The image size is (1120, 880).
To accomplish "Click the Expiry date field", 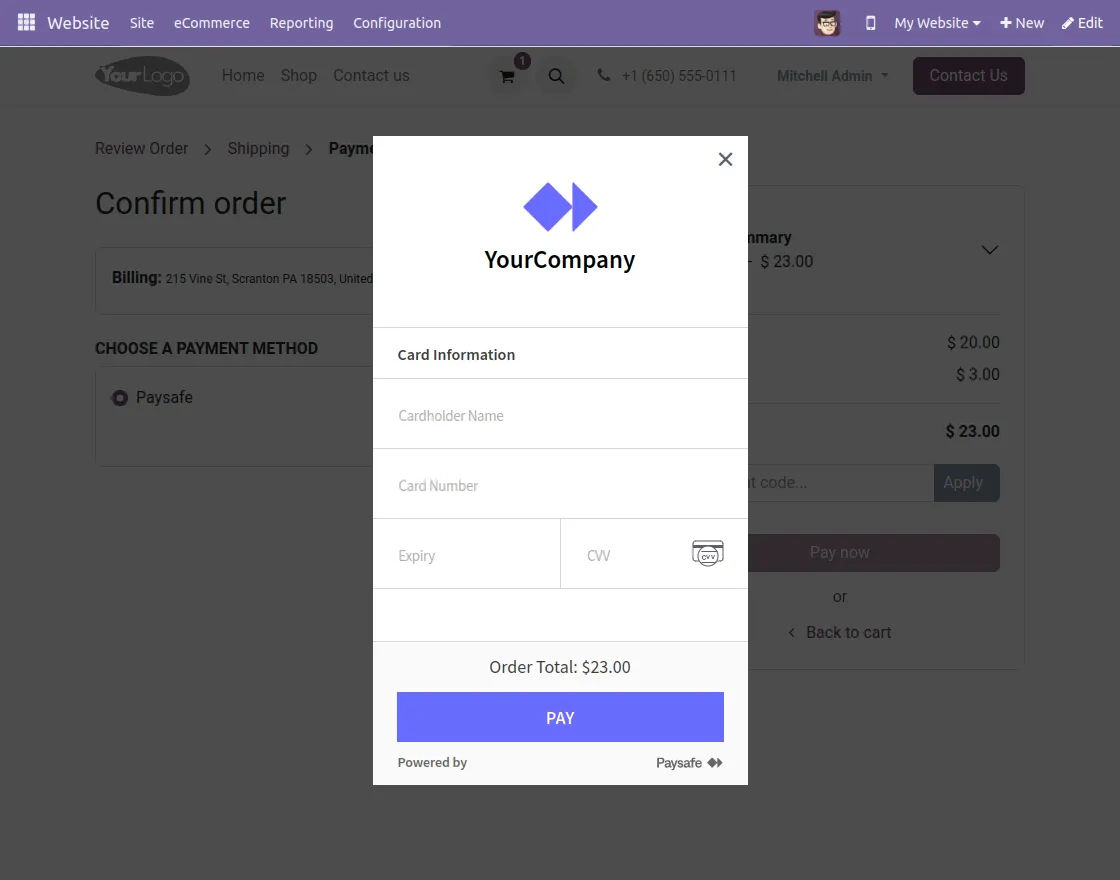I will [x=466, y=555].
